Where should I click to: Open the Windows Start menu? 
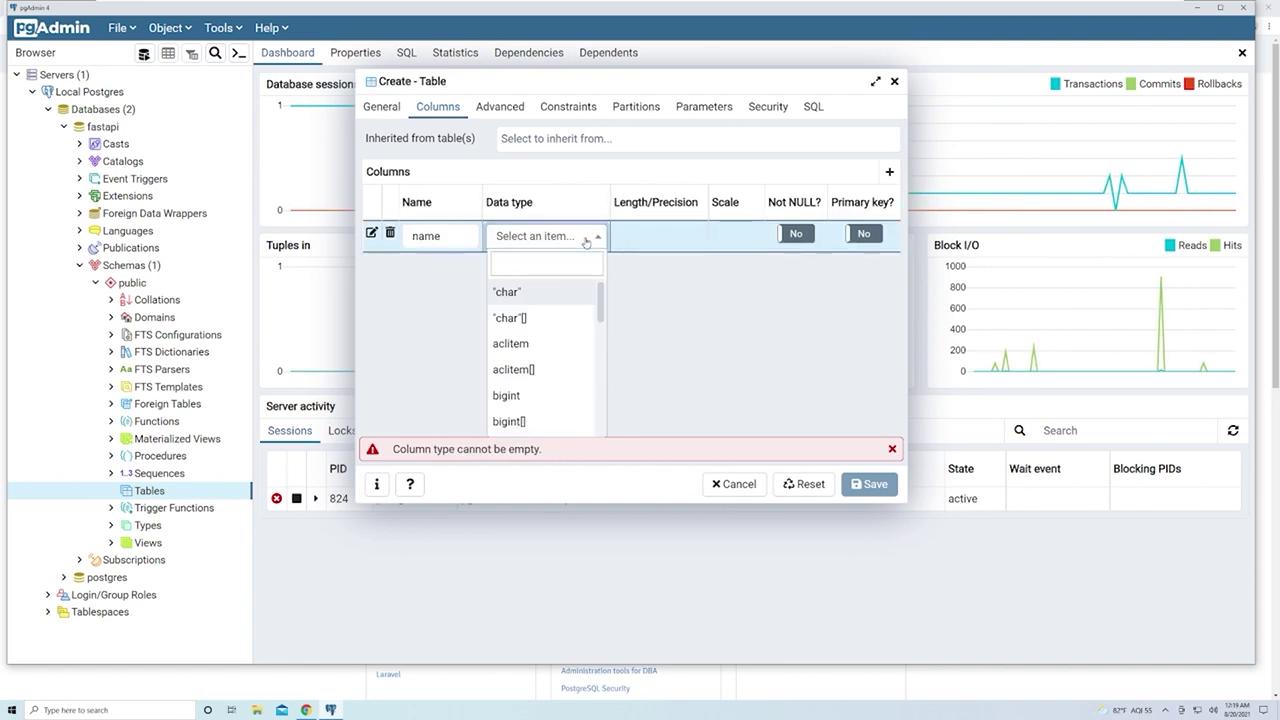pyautogui.click(x=12, y=710)
